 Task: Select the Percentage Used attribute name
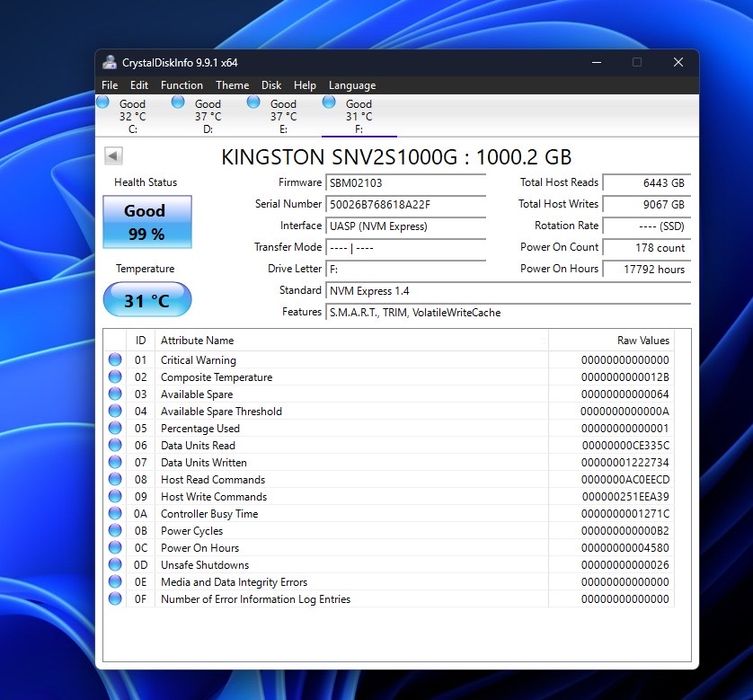pos(200,428)
